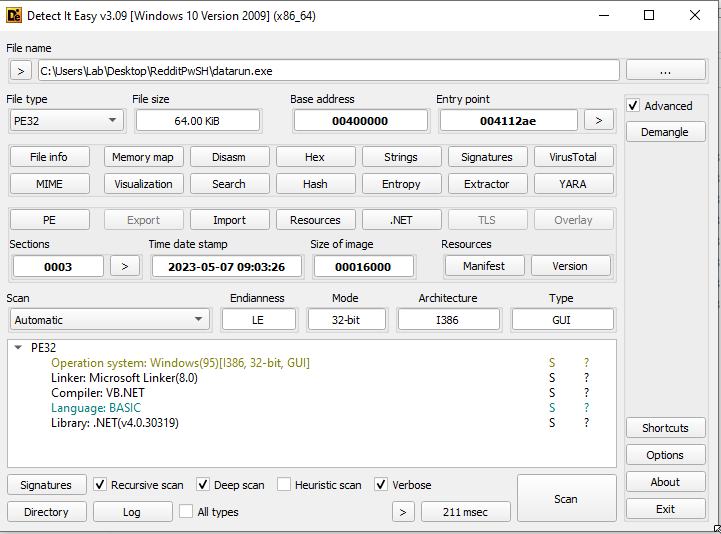Open the .NET section viewer
The width and height of the screenshot is (721, 534).
401,220
